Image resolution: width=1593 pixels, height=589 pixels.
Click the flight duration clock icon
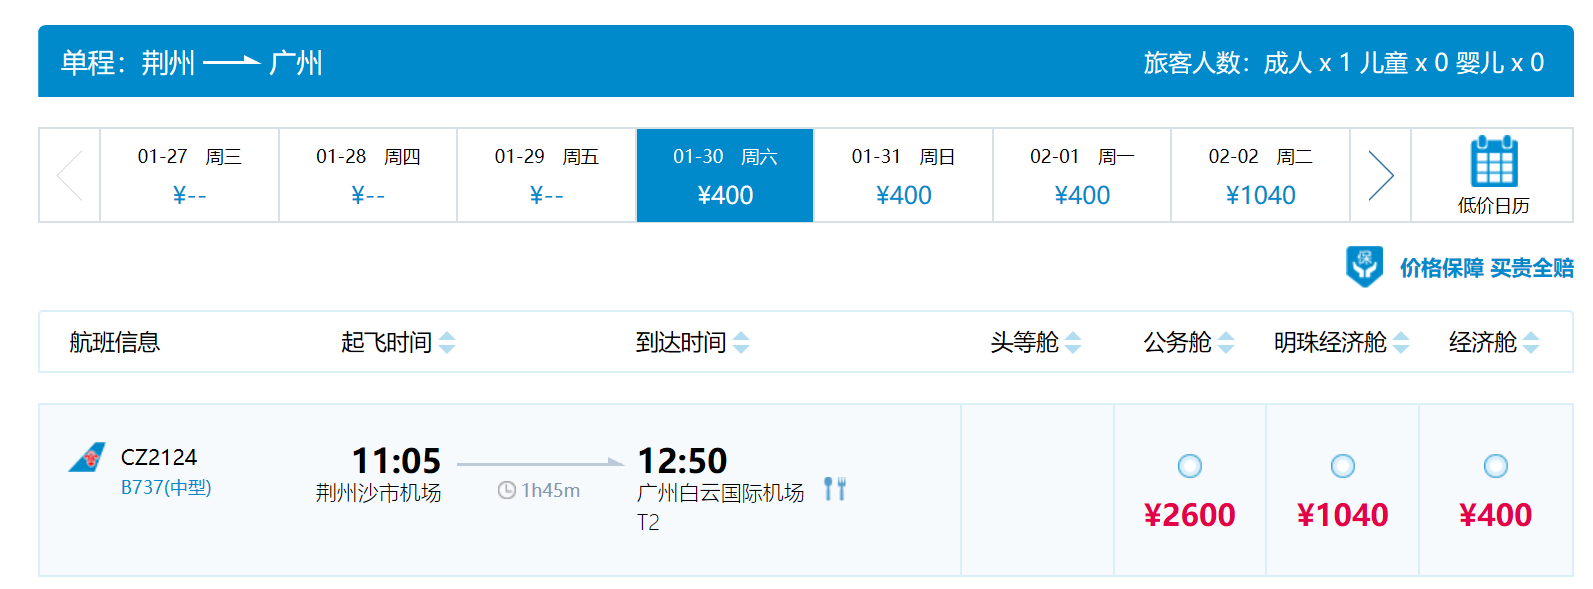point(507,490)
